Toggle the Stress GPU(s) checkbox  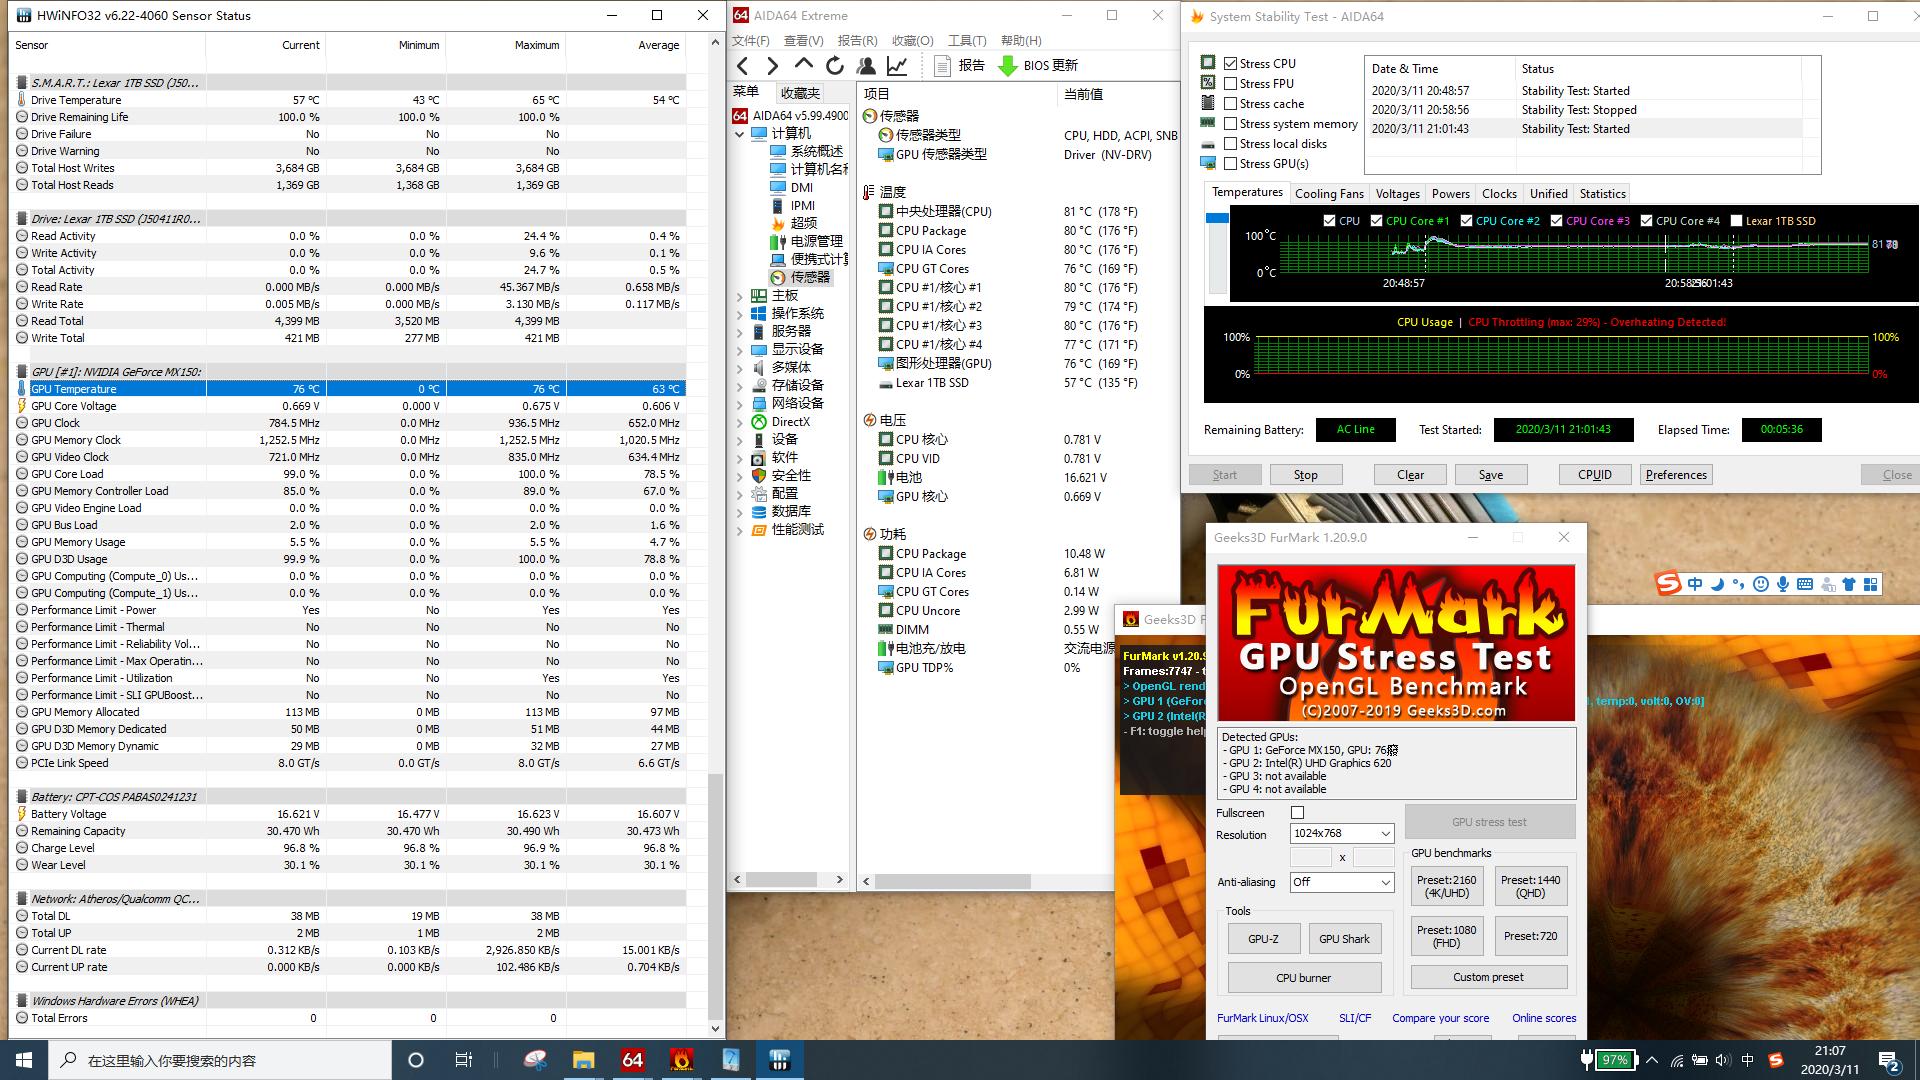pos(1231,164)
